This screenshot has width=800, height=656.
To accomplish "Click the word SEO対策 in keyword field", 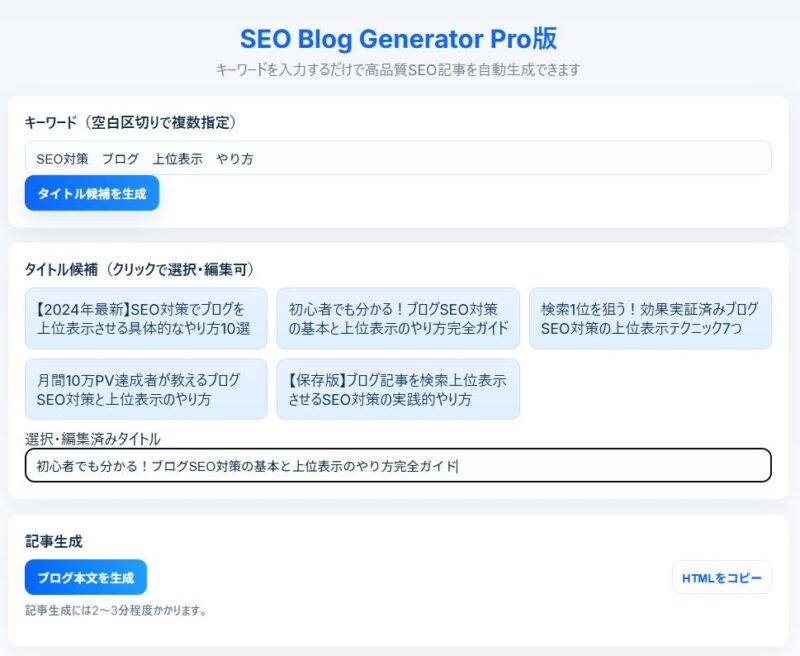I will [62, 158].
